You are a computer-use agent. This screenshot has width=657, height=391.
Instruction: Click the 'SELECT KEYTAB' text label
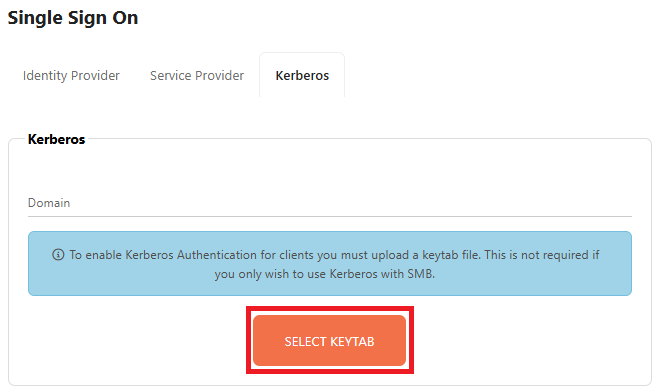click(329, 342)
